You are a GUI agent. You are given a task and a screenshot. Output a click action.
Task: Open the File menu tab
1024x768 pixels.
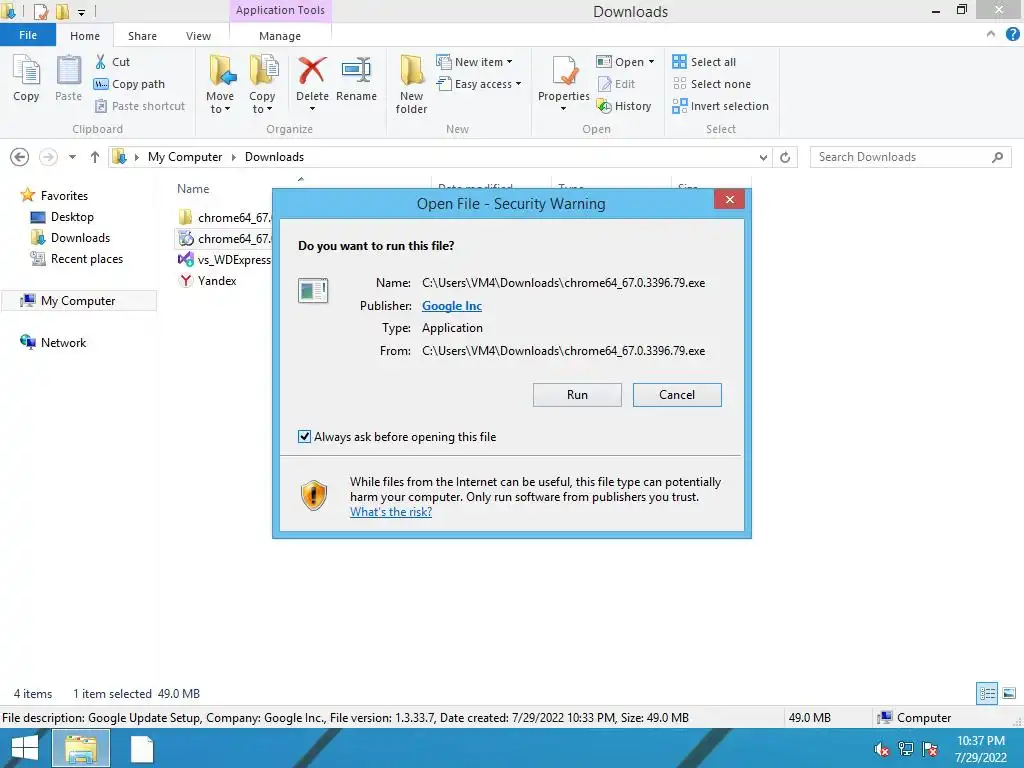[28, 35]
